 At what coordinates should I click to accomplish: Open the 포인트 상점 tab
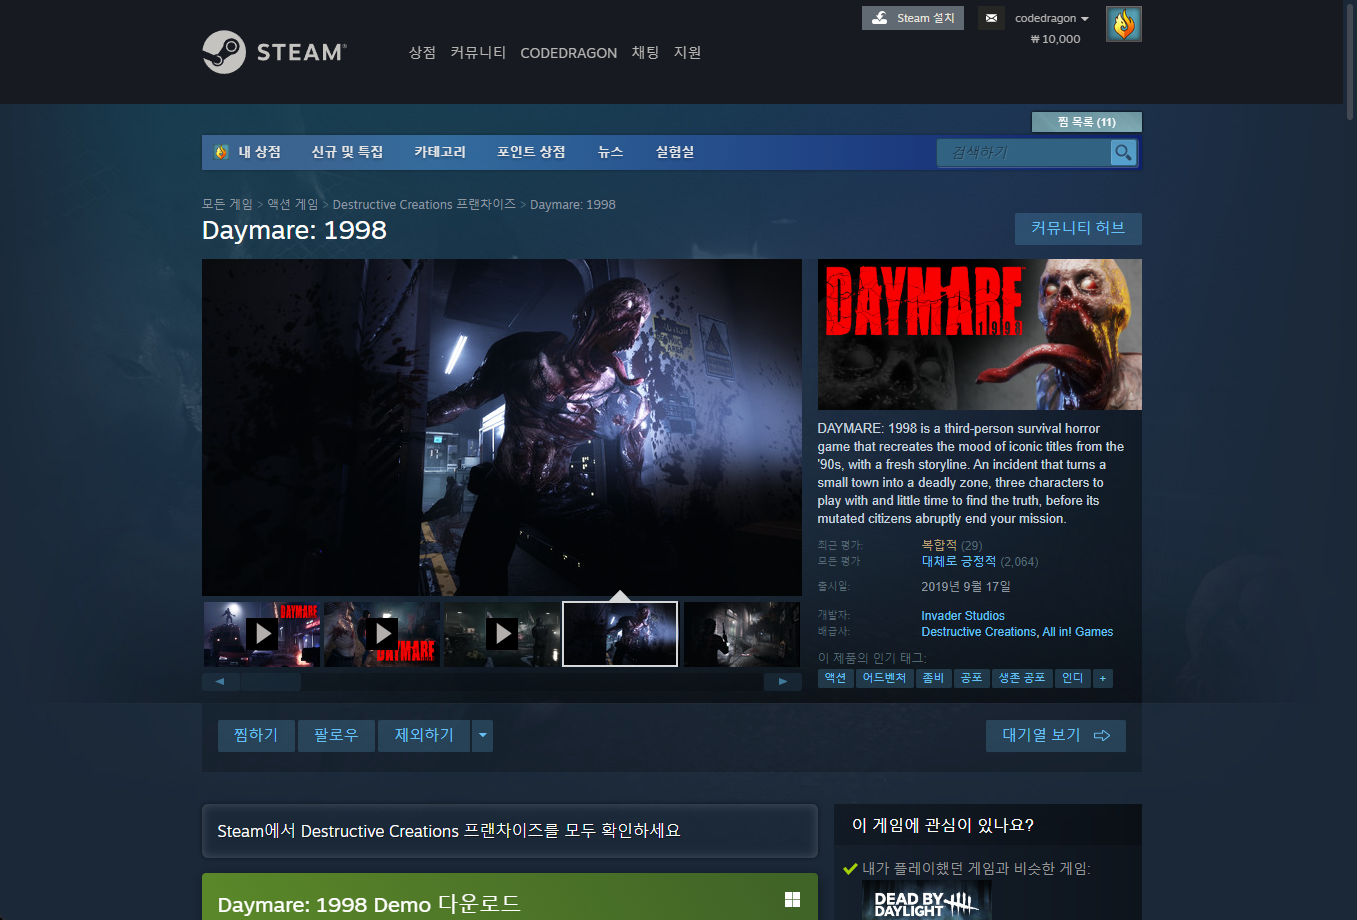click(x=531, y=152)
